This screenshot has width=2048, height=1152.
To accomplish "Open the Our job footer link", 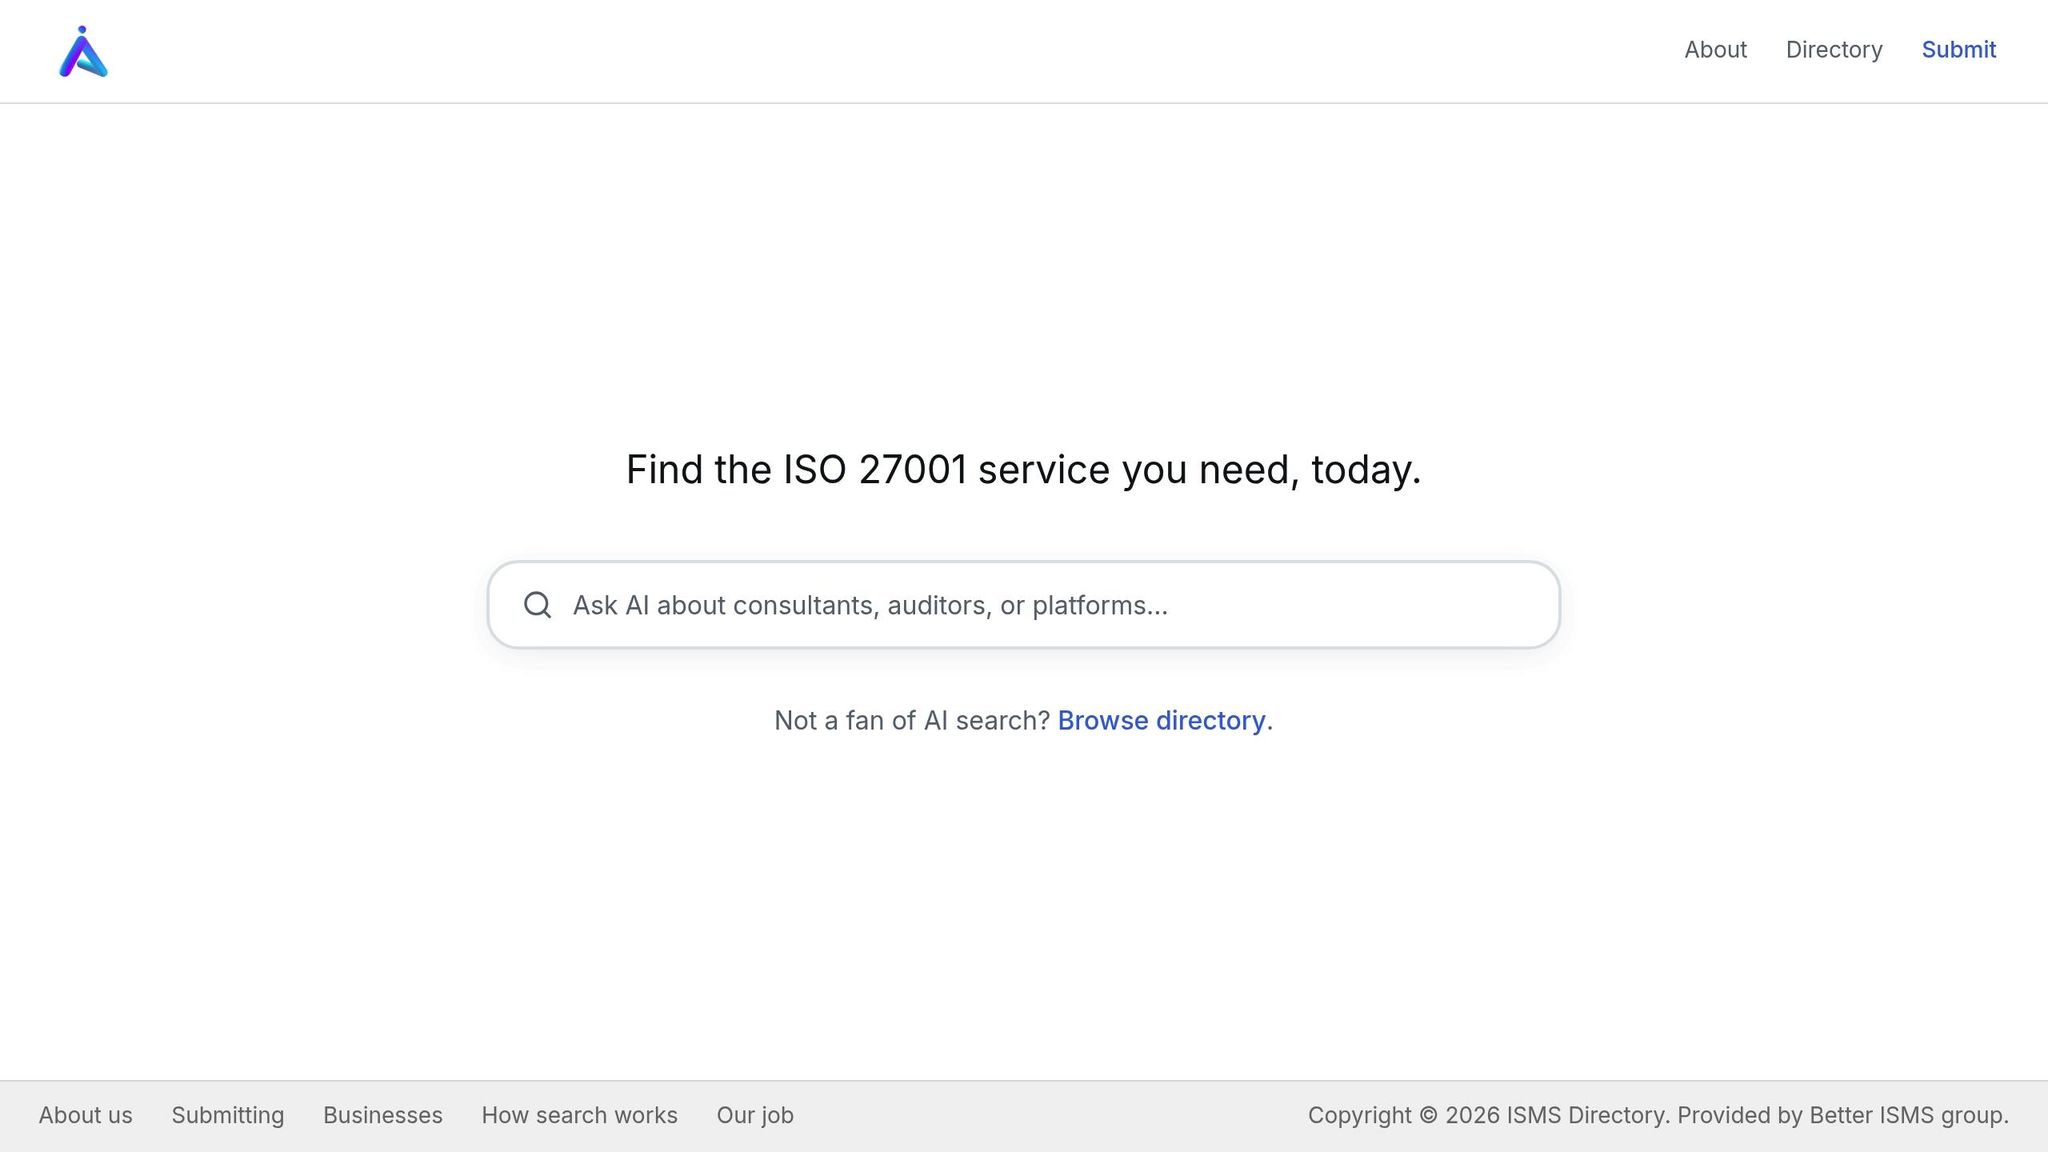I will (754, 1114).
